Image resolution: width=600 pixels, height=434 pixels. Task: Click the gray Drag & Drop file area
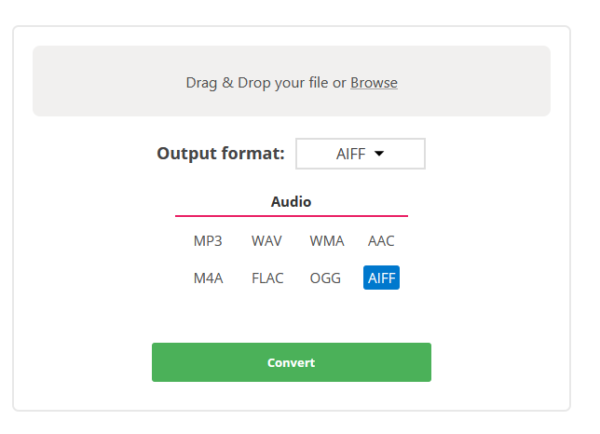click(x=292, y=81)
